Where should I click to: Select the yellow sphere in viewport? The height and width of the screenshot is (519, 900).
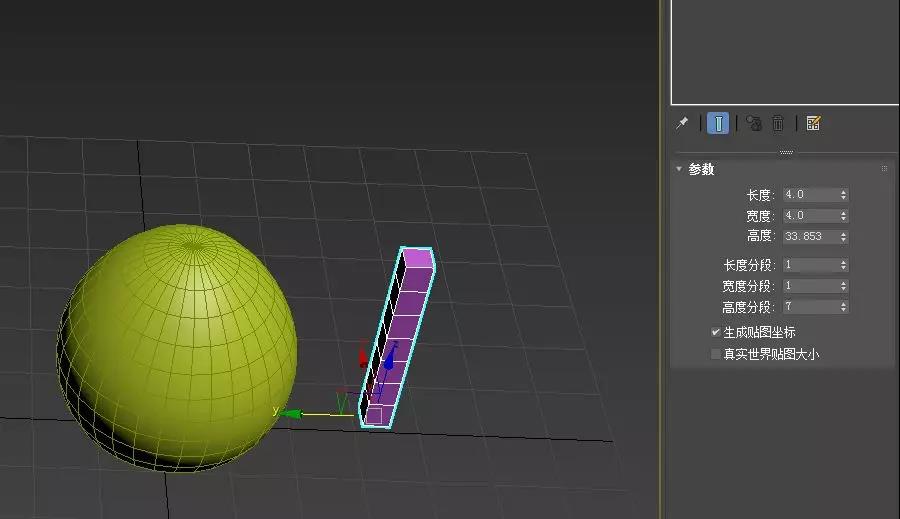(x=178, y=347)
